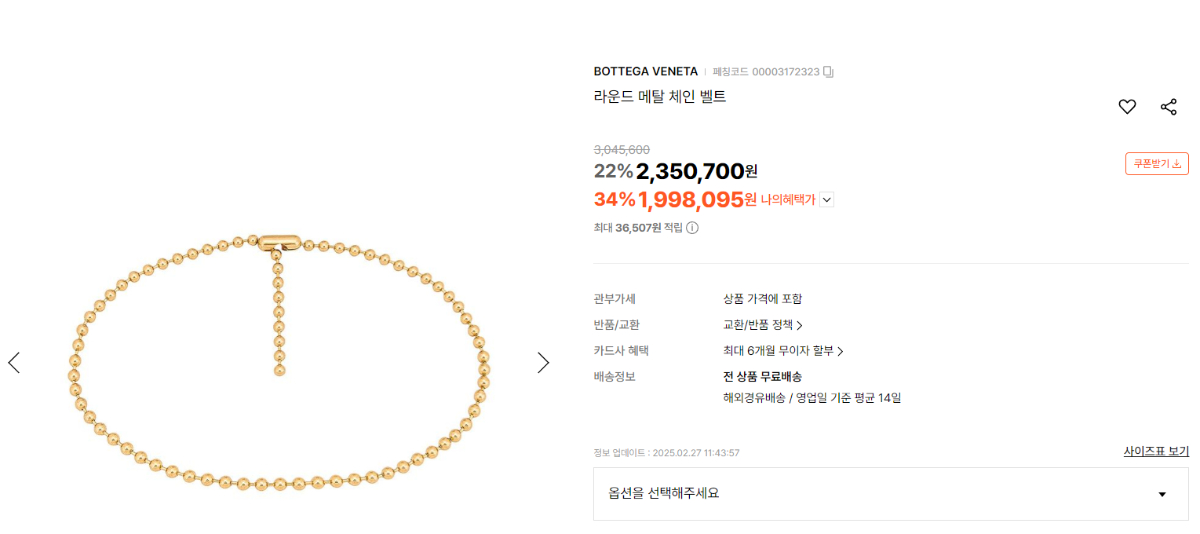
Task: Open the 사이즈표 보기 size chart
Action: [x=1156, y=451]
